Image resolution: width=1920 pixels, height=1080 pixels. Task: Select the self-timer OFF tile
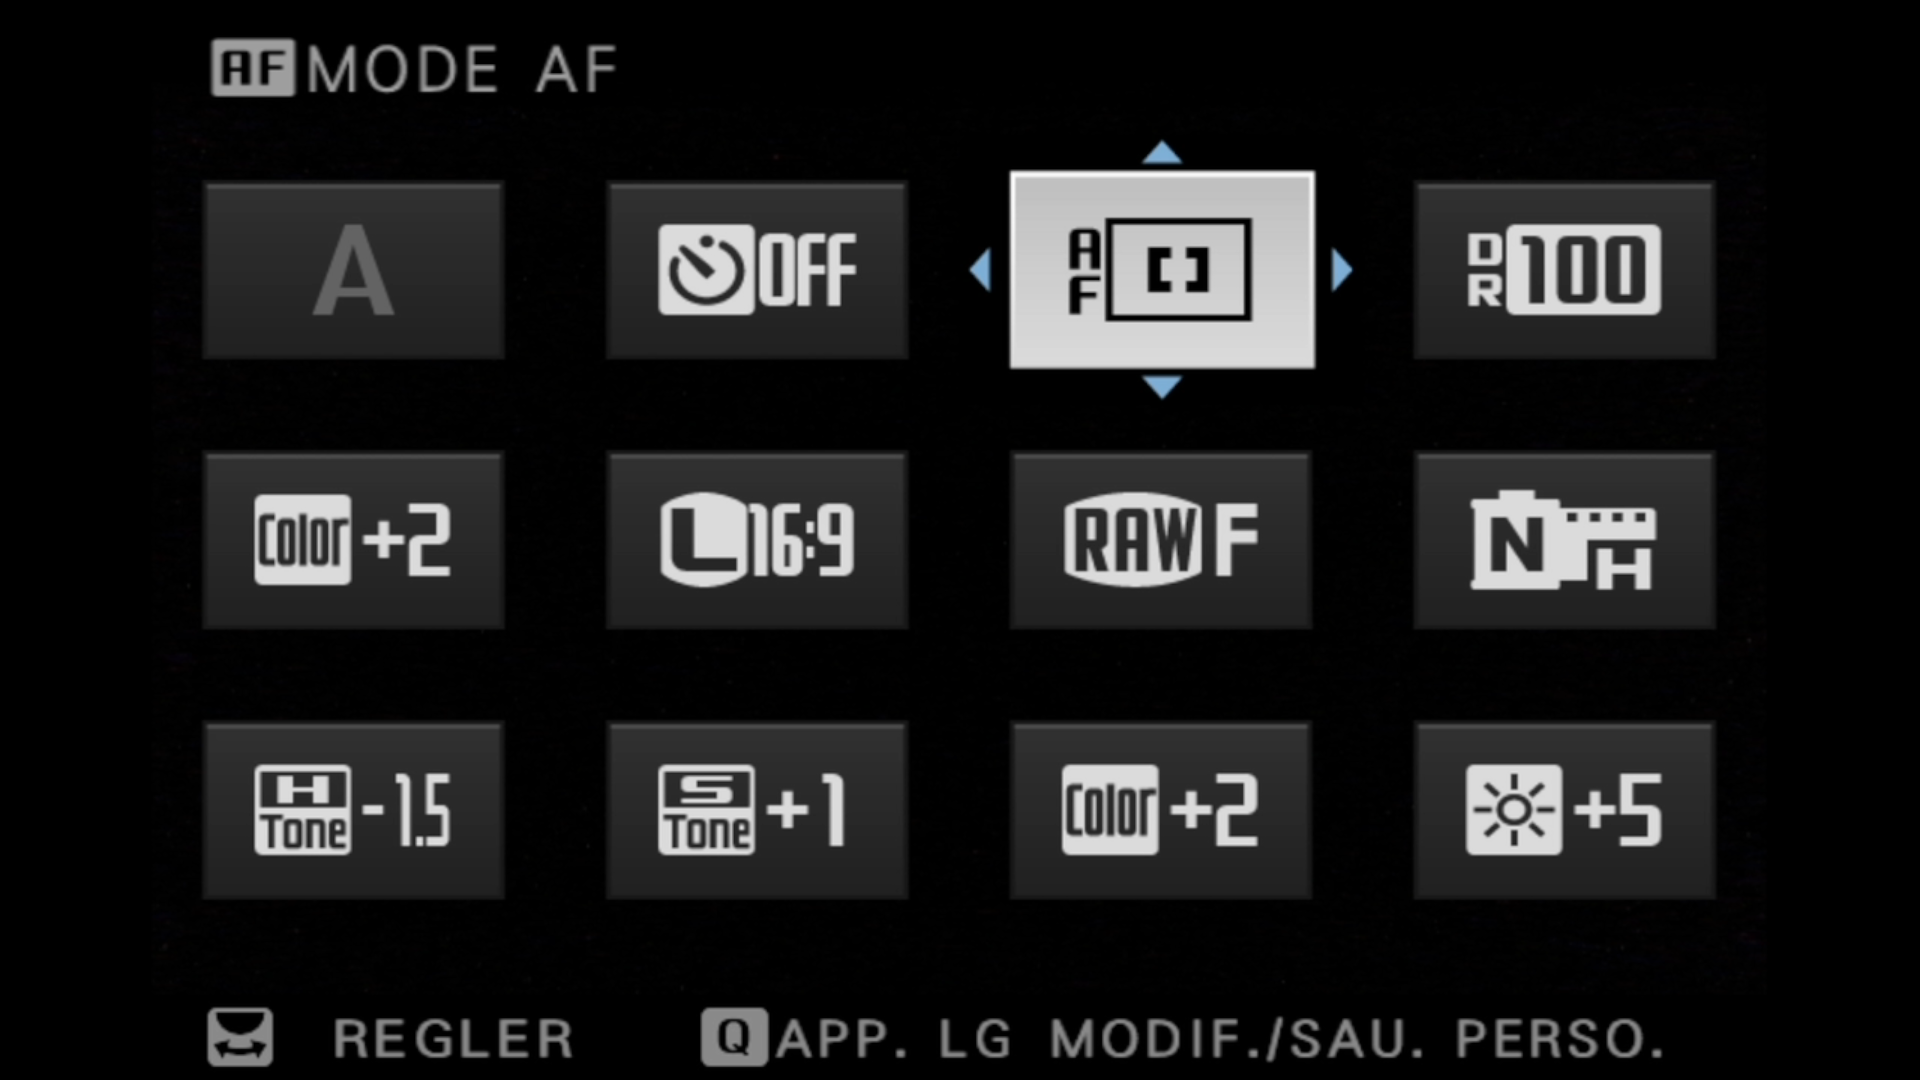757,270
